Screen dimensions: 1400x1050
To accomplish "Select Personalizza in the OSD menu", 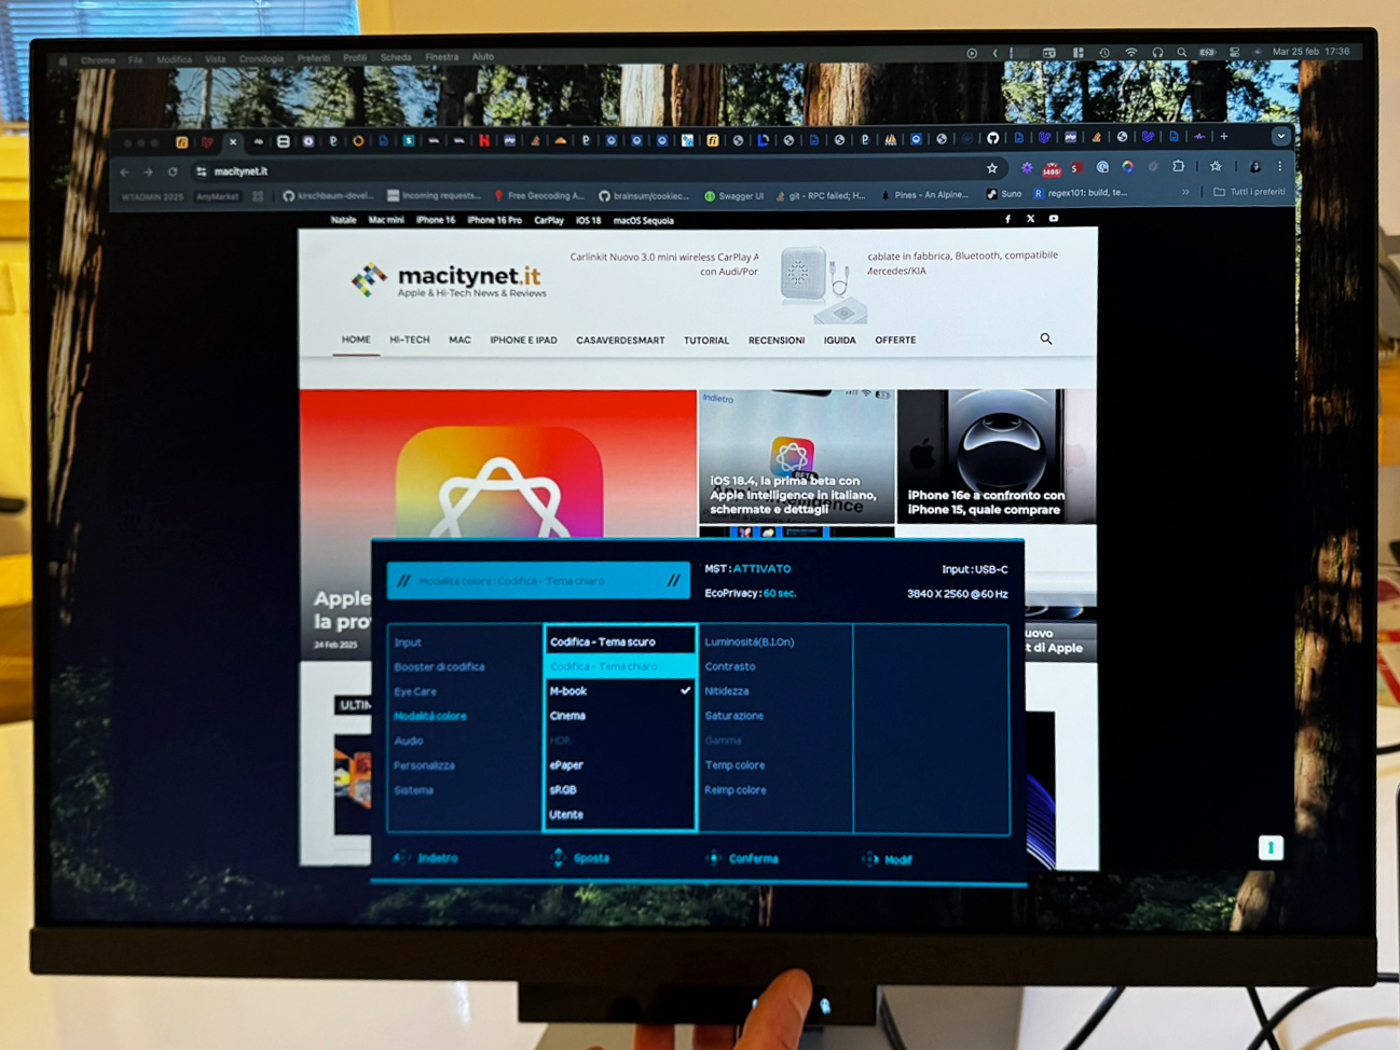I will (424, 766).
